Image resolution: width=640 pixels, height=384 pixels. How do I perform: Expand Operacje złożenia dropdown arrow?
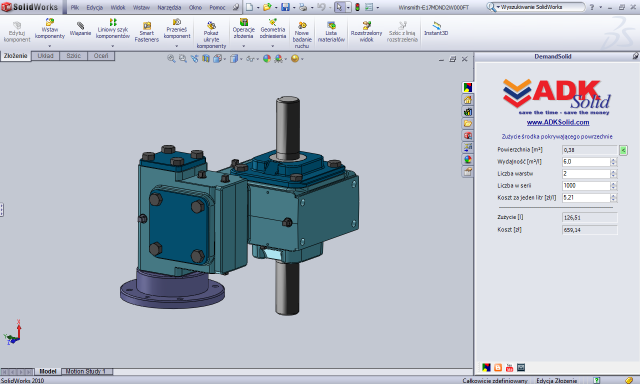point(244,46)
